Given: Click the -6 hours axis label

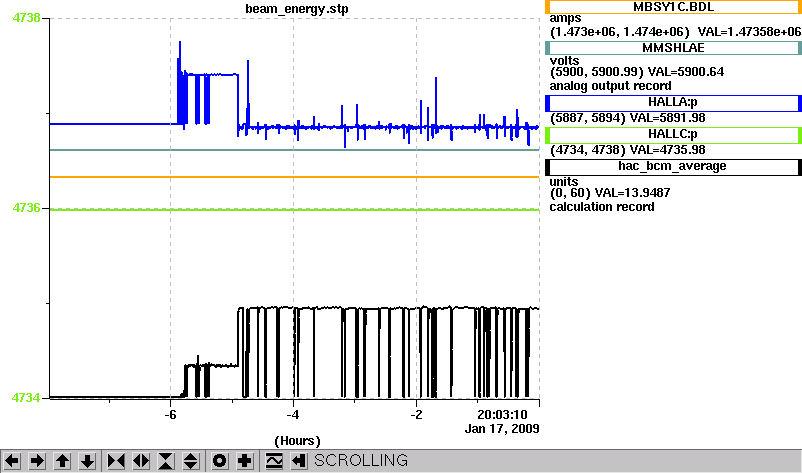Looking at the screenshot, I should [170, 415].
